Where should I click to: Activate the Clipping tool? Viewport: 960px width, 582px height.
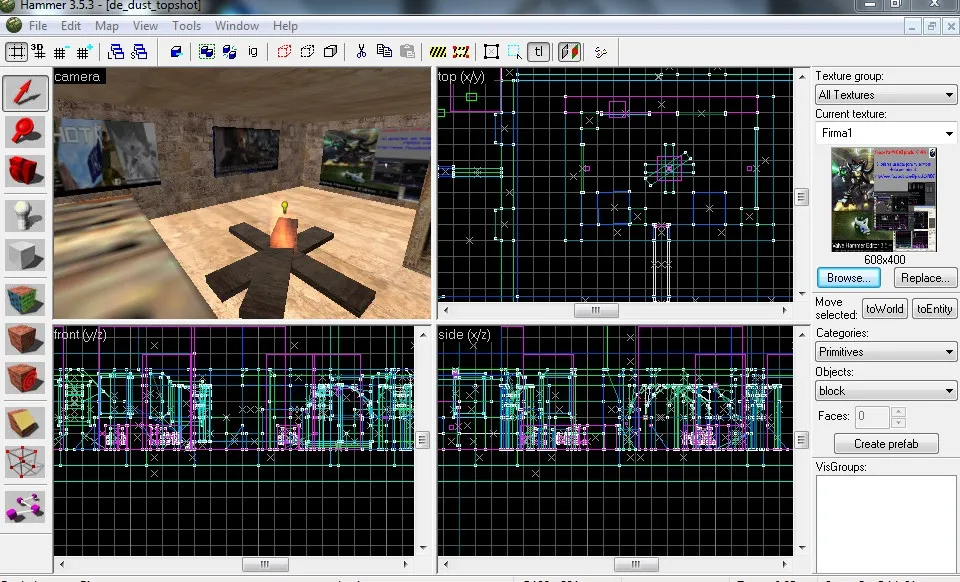pos(26,422)
